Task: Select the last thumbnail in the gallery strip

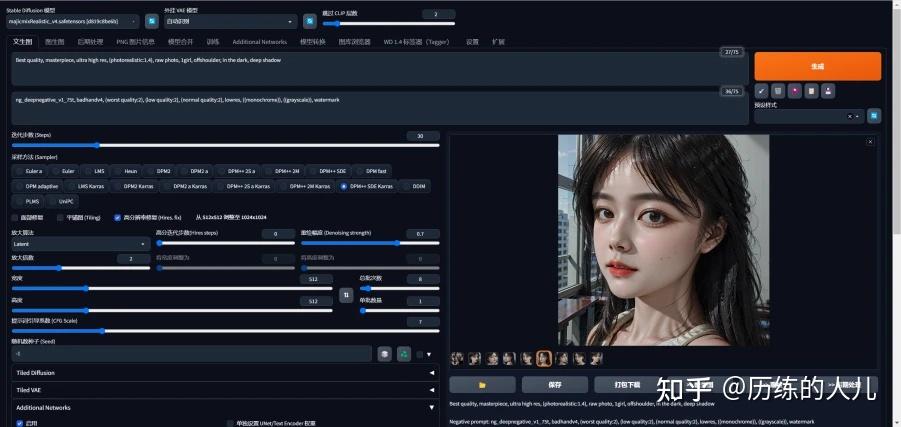Action: pyautogui.click(x=596, y=359)
